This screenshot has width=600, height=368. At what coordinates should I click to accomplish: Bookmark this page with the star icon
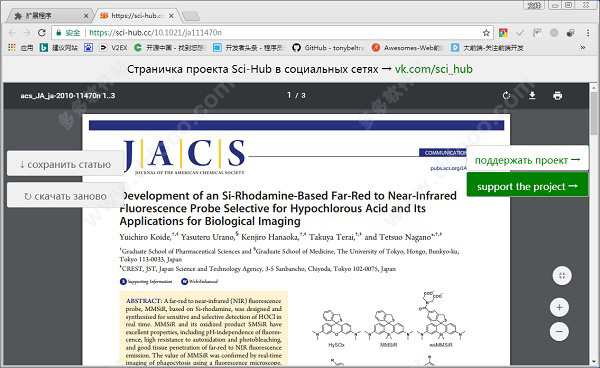coord(486,33)
